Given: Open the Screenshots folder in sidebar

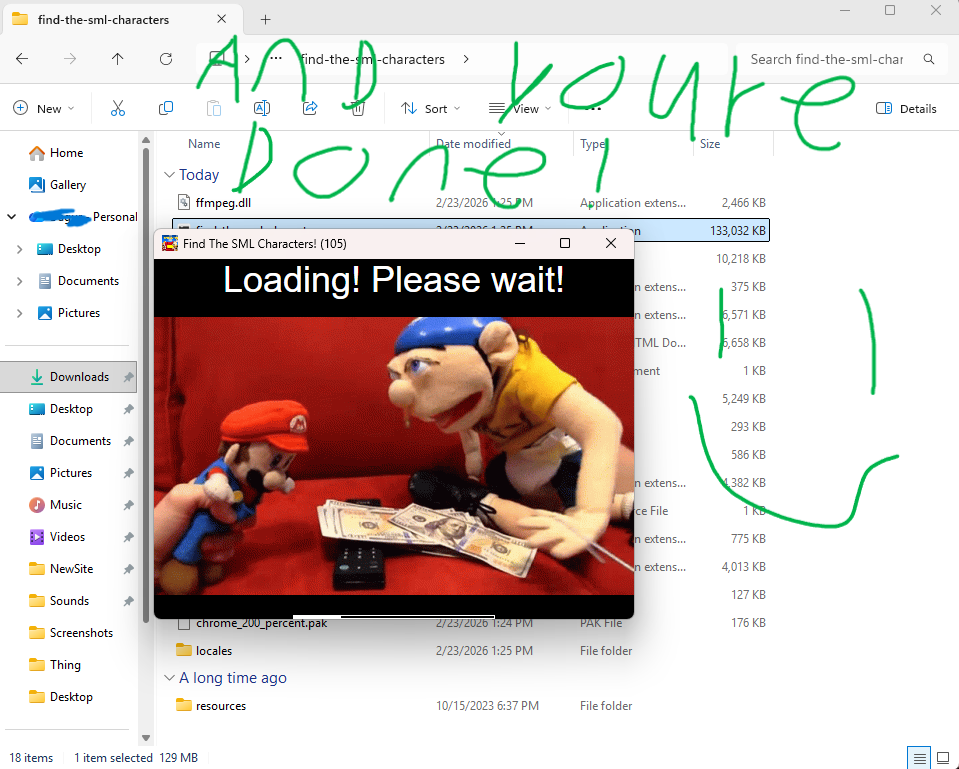Looking at the screenshot, I should click(81, 633).
